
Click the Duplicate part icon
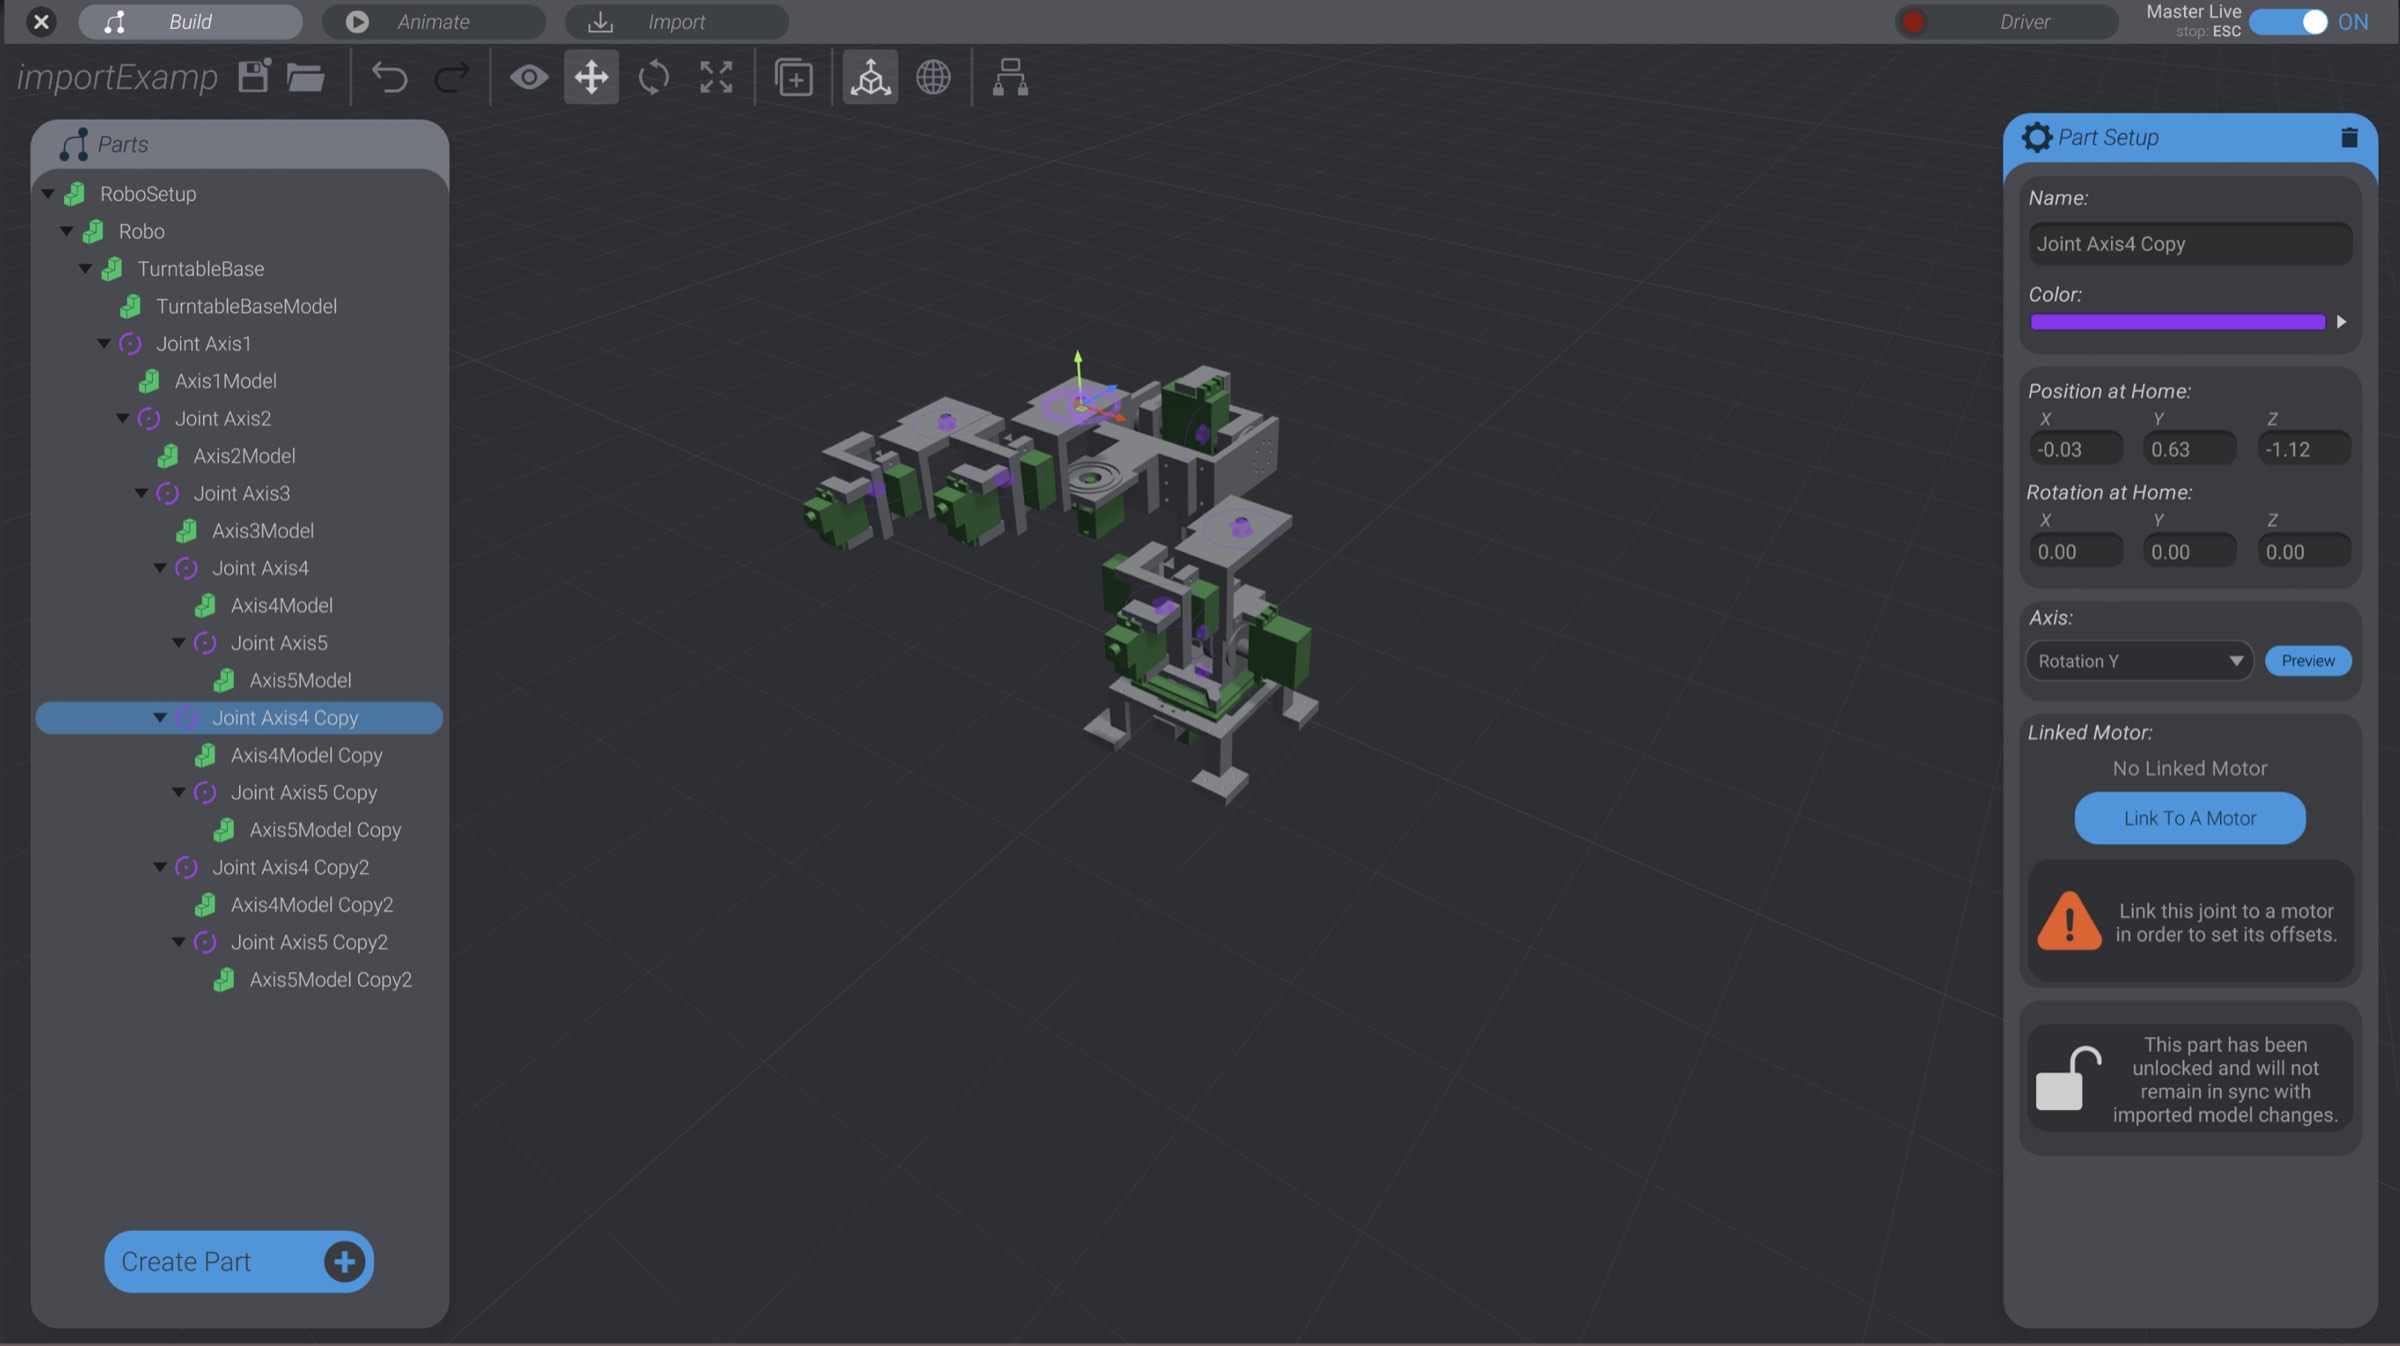click(x=792, y=77)
